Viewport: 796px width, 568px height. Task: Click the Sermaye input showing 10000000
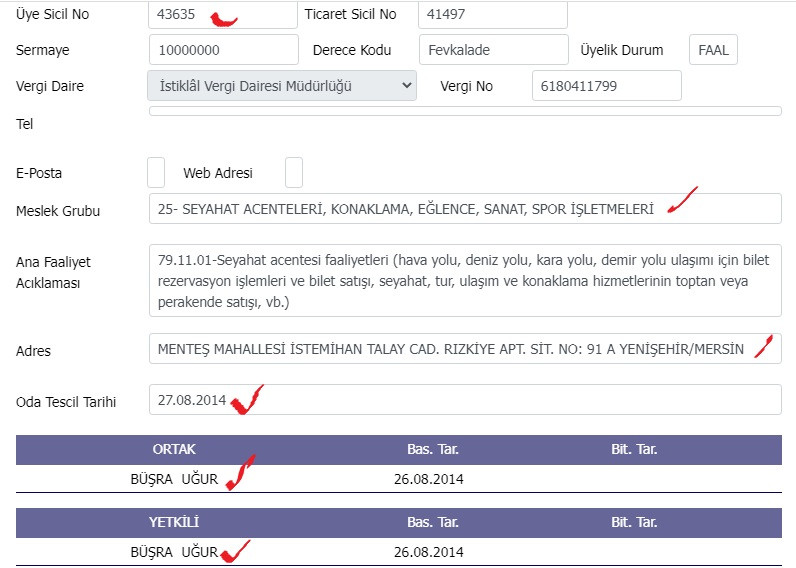(x=224, y=50)
